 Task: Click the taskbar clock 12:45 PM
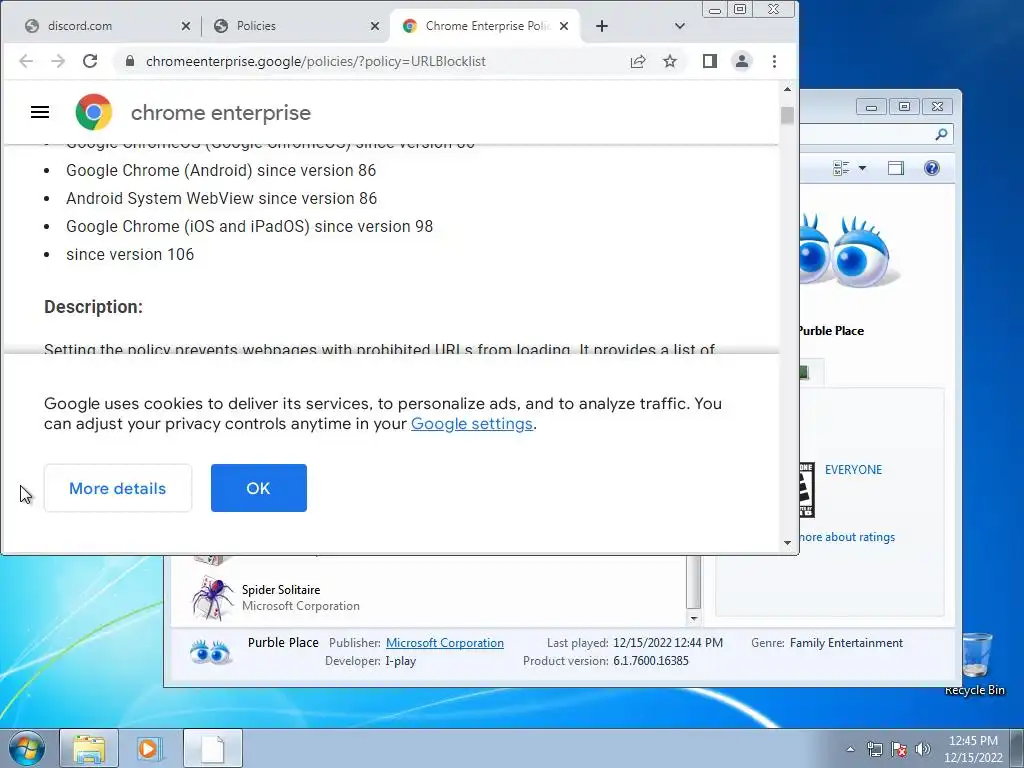(973, 748)
